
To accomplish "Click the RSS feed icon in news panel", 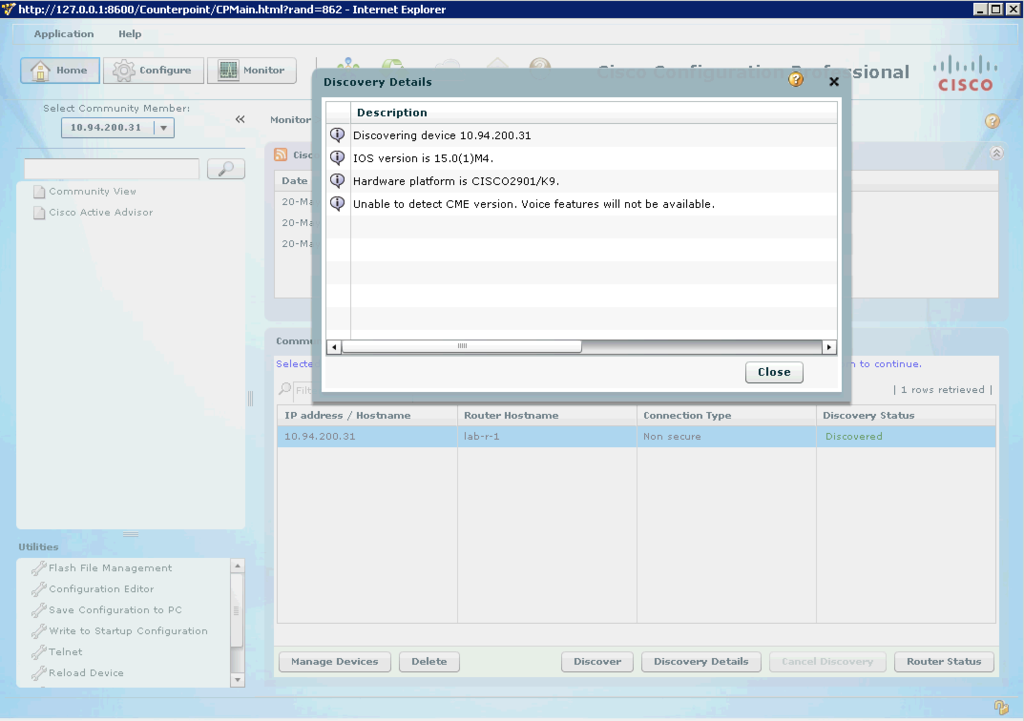I will click(281, 154).
